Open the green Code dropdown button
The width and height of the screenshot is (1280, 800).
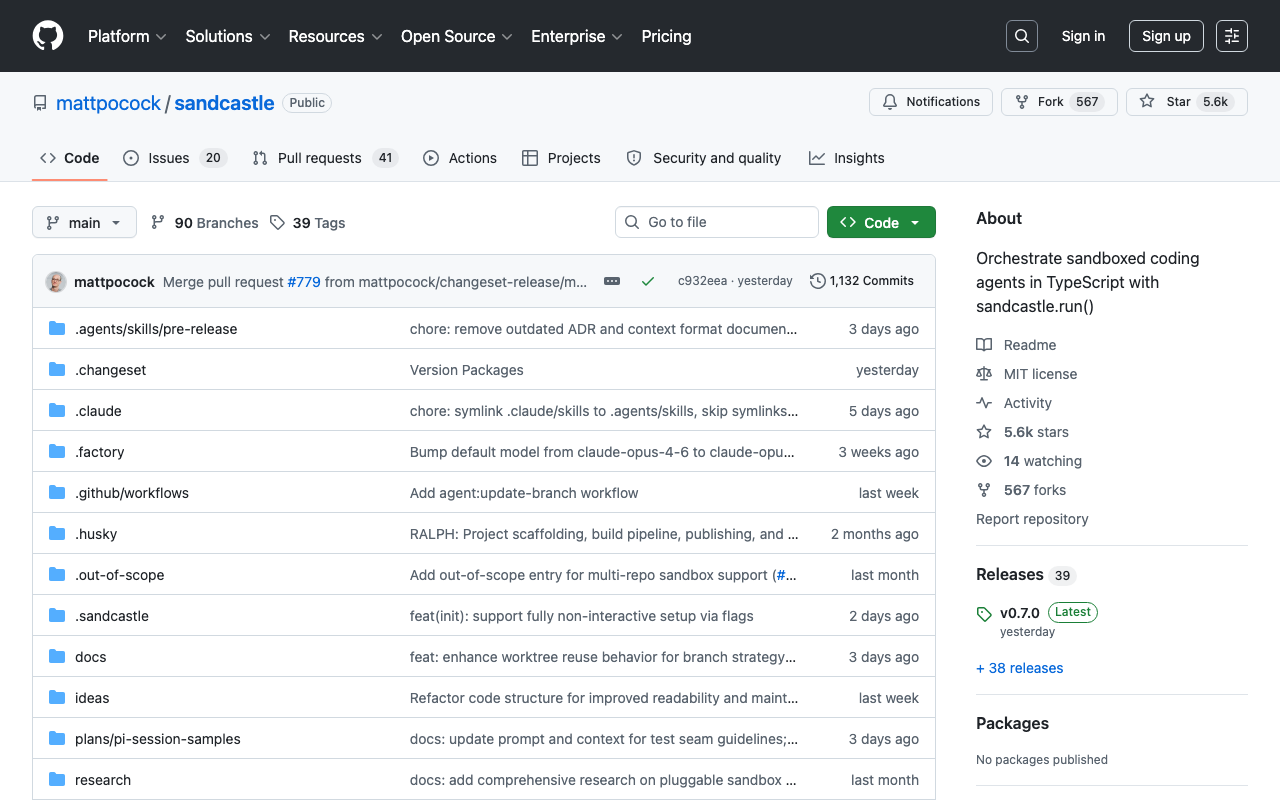click(881, 222)
